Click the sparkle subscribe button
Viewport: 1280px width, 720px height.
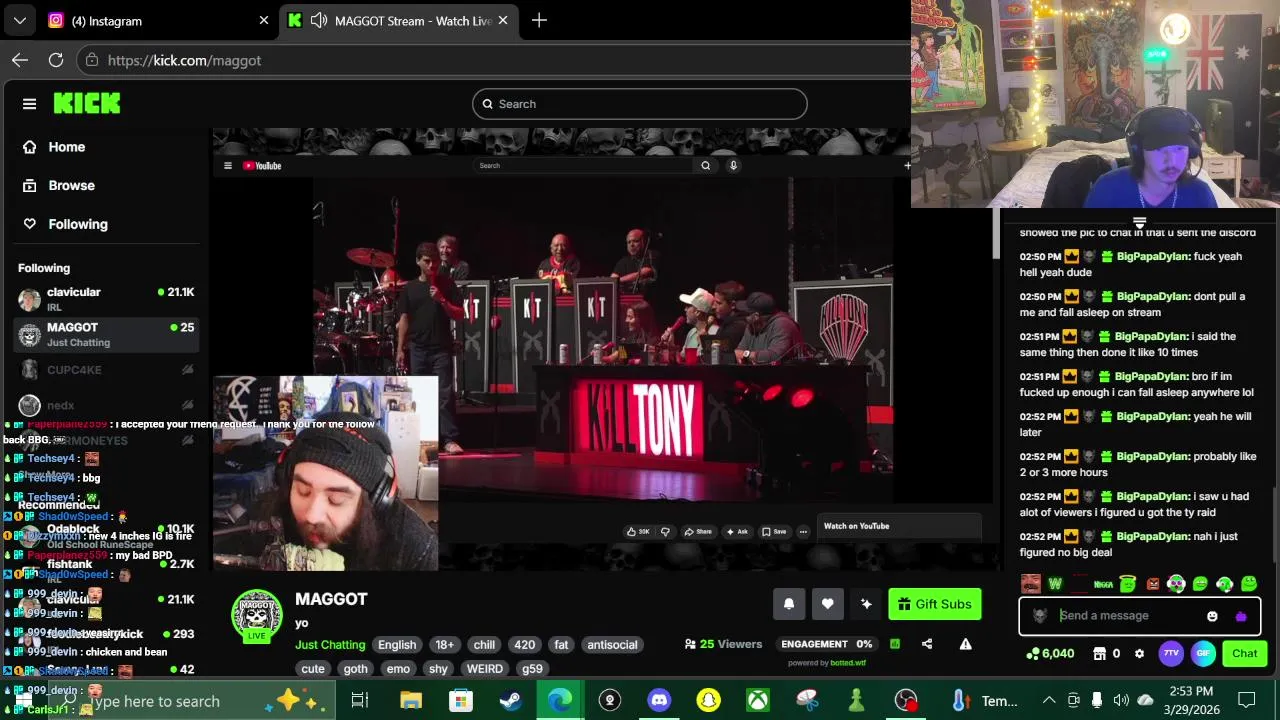click(x=866, y=604)
